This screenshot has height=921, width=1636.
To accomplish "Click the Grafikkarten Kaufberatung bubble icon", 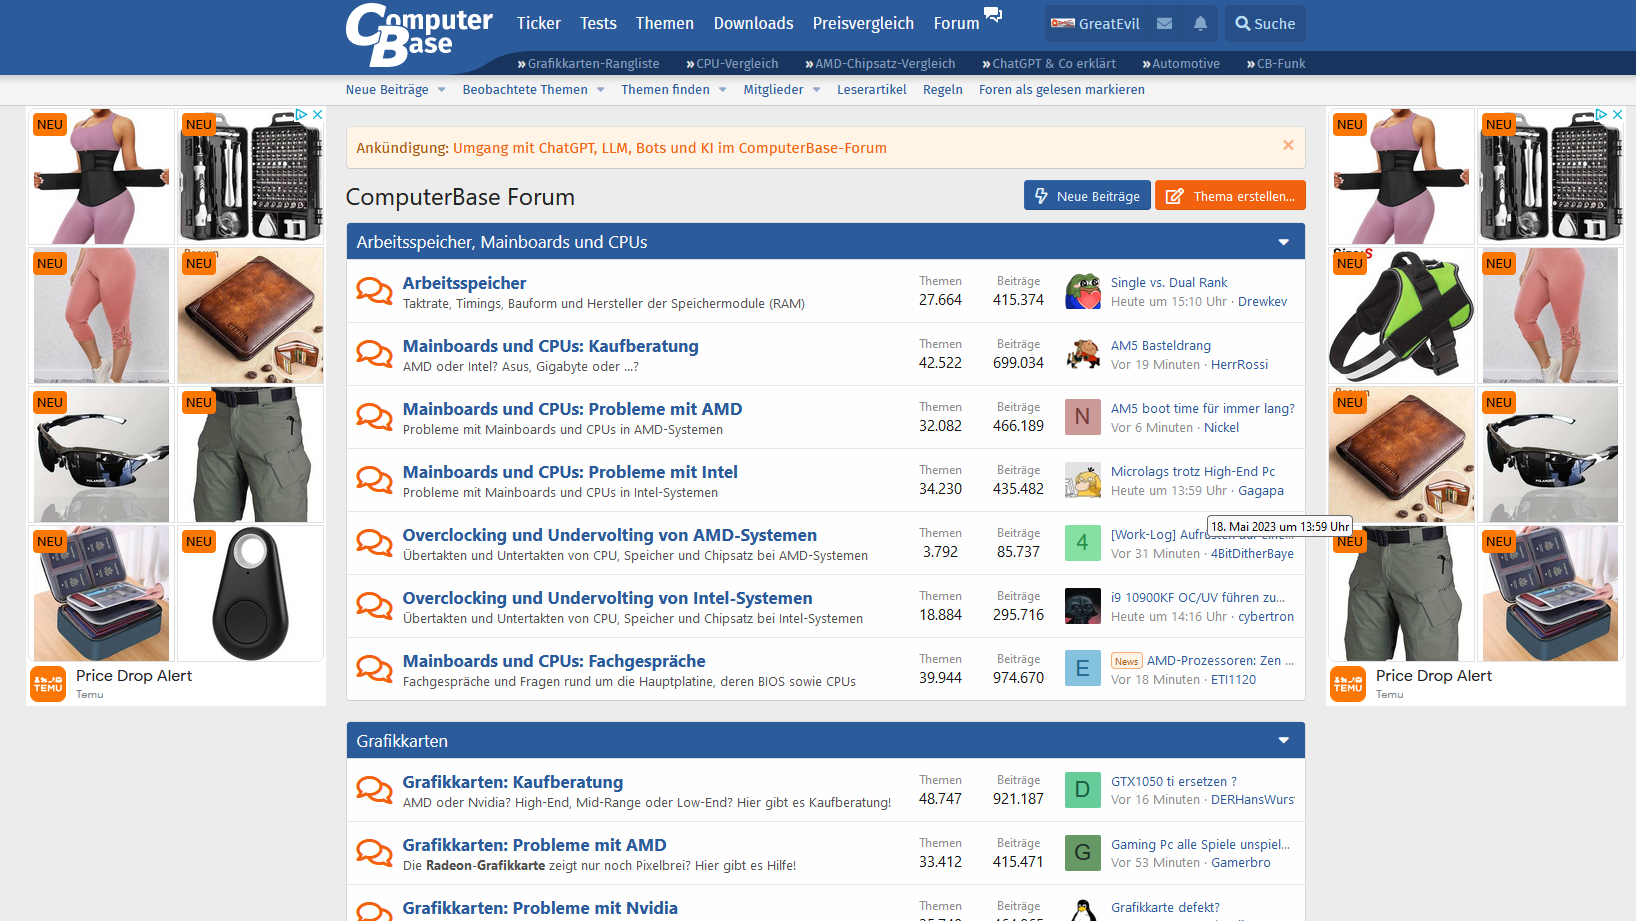I will click(x=375, y=790).
